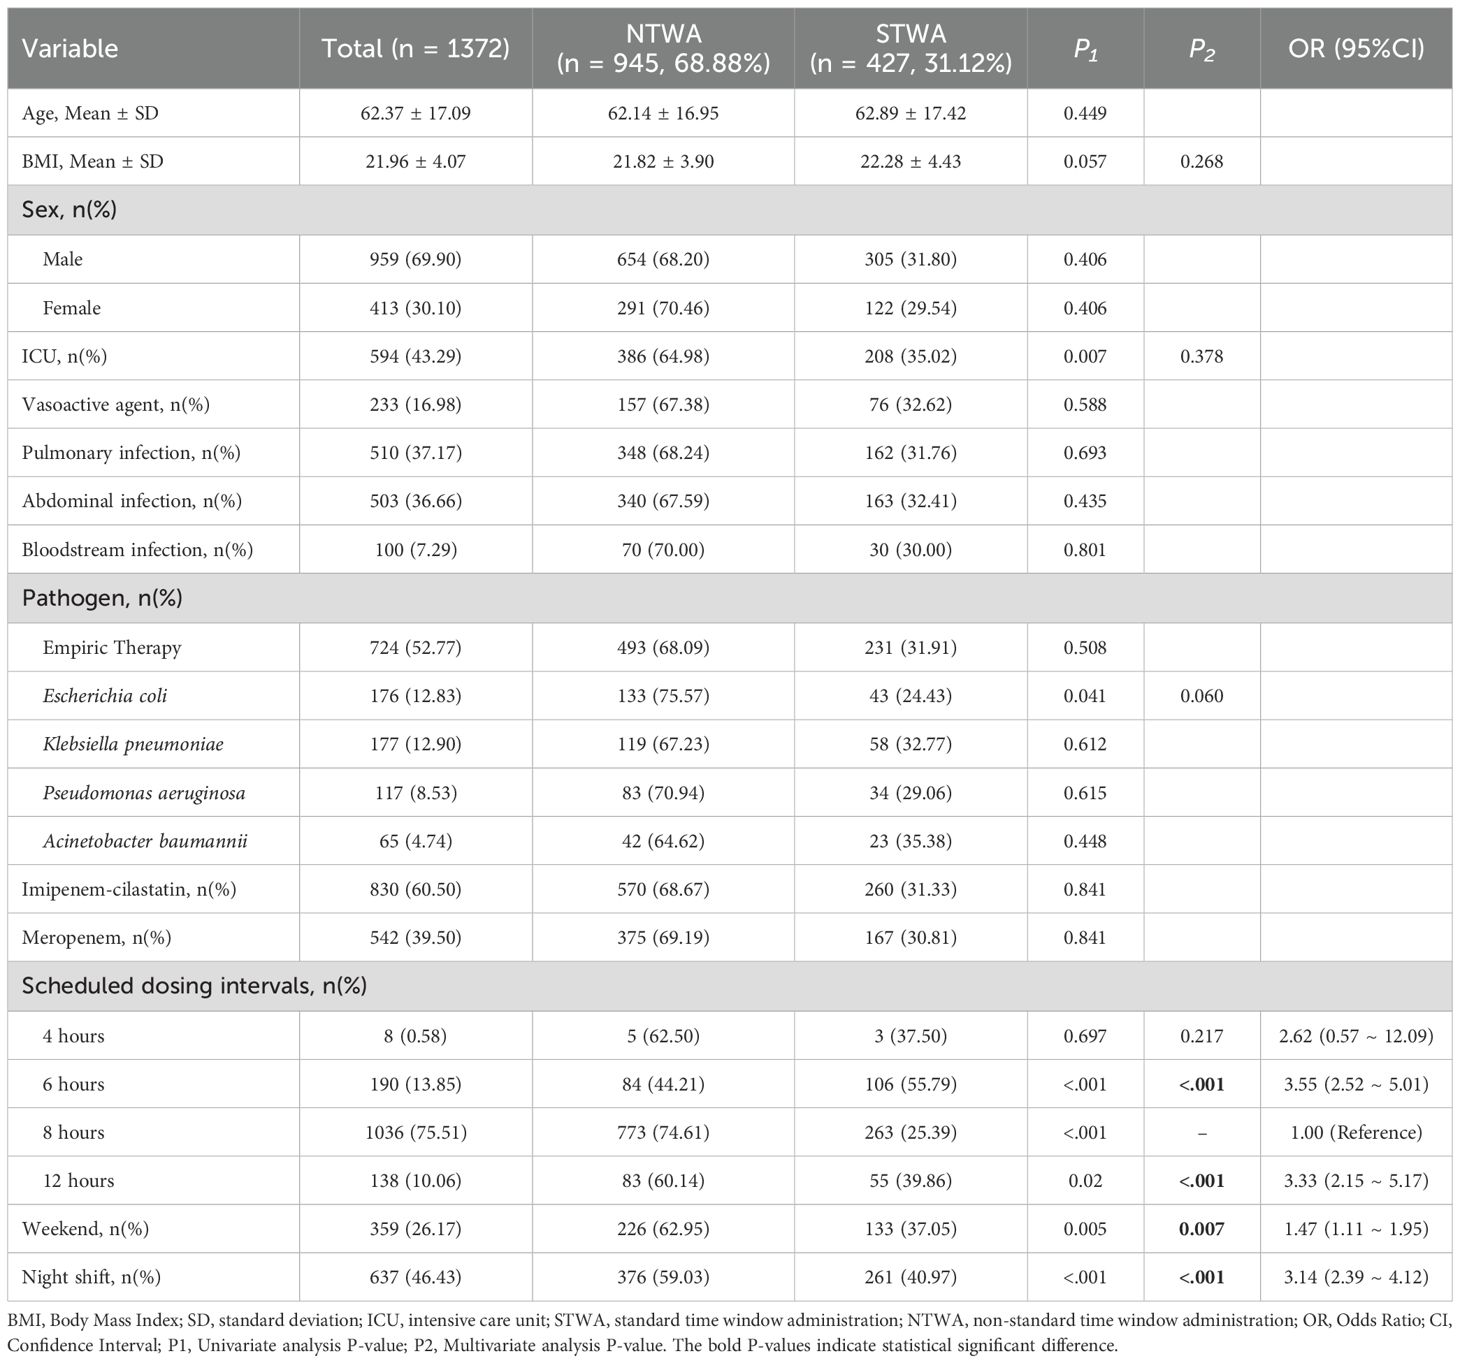Click the '1.00 (Reference)' odds ratio cell
This screenshot has height=1363, width=1460.
click(x=1355, y=1132)
